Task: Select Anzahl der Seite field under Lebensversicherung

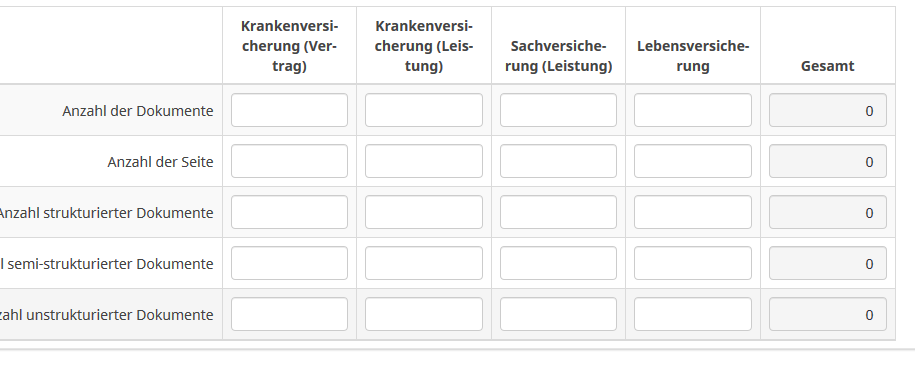Action: pos(693,161)
